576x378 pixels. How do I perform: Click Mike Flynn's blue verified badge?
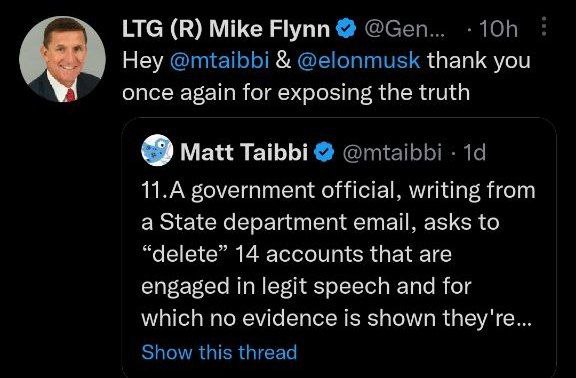point(346,28)
